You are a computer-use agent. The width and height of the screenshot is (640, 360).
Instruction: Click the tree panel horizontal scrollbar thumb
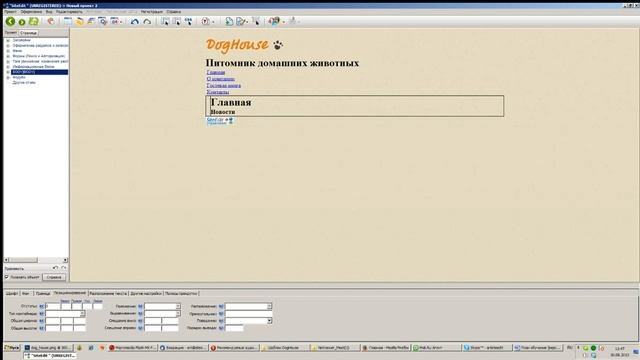23,260
